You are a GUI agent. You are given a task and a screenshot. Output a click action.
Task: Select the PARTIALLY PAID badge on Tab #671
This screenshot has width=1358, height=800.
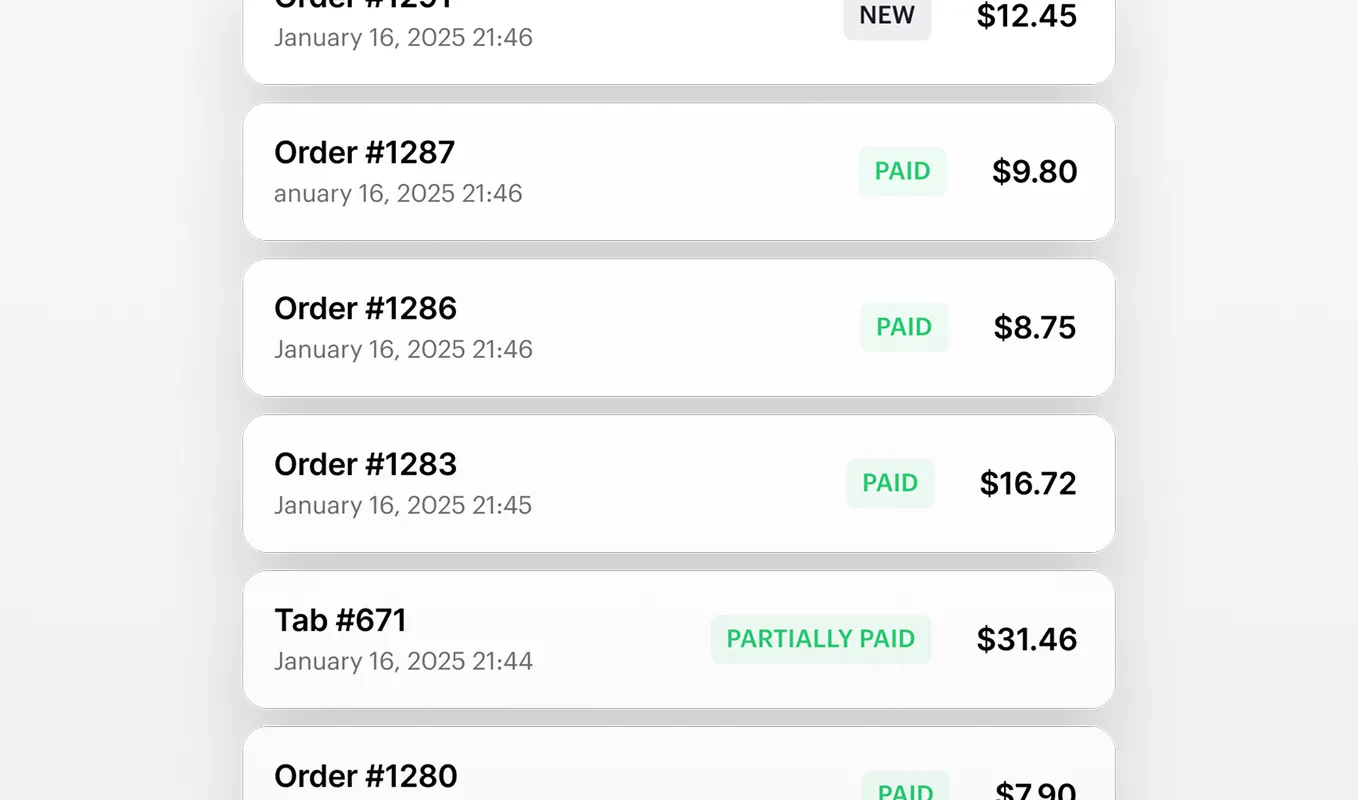click(820, 638)
